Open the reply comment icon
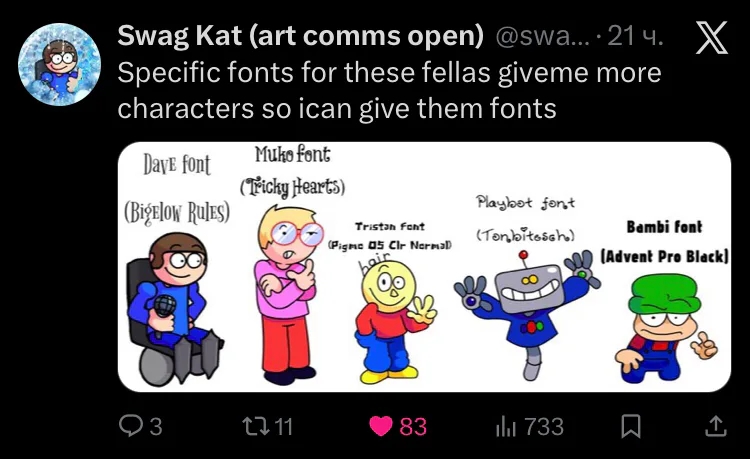Image resolution: width=750 pixels, height=459 pixels. pyautogui.click(x=130, y=426)
